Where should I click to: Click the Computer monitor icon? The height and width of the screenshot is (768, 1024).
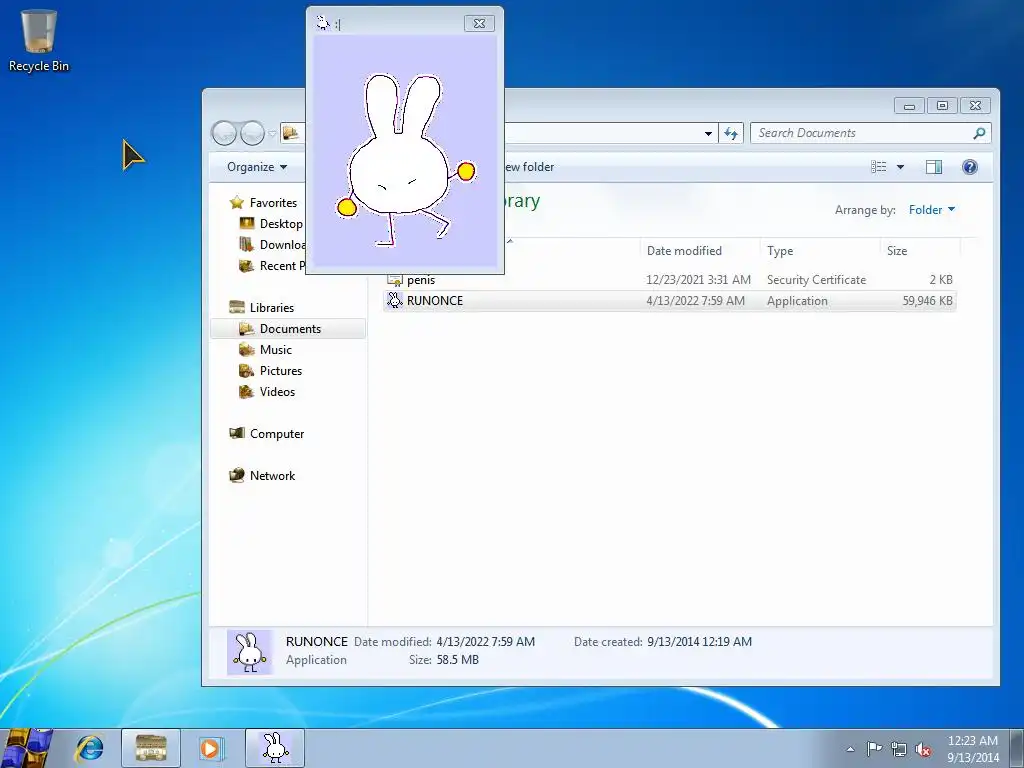[236, 433]
